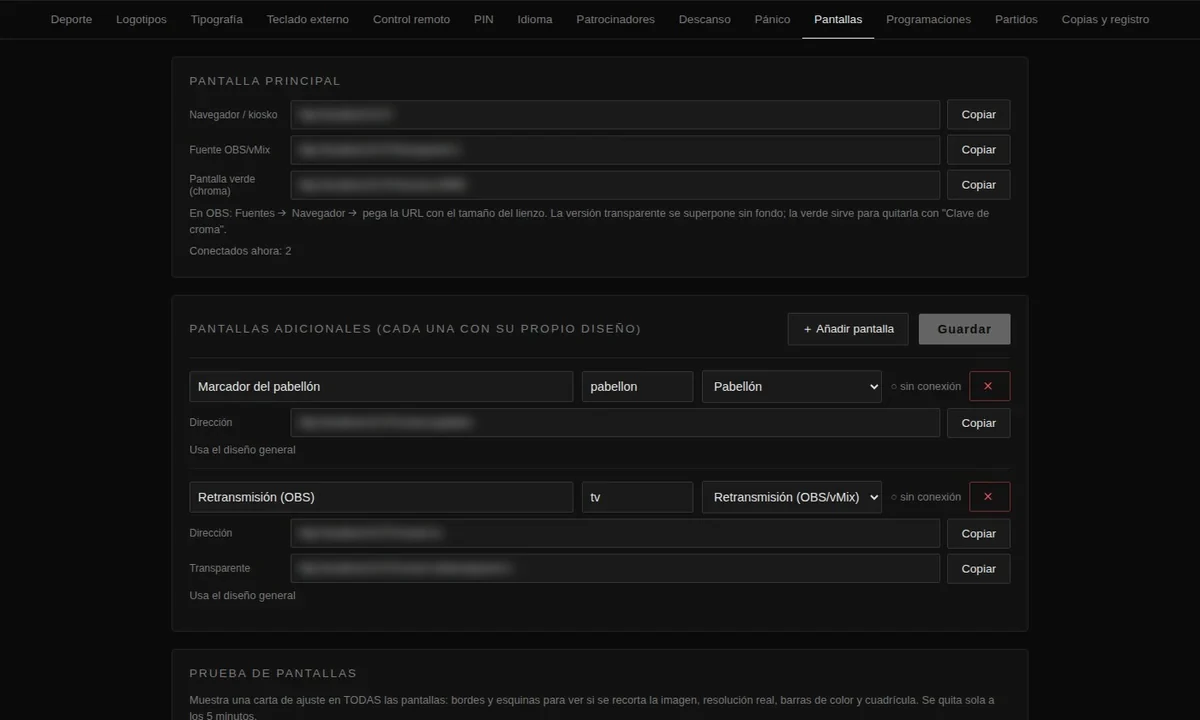
Task: Switch to the Partidos tab
Action: (x=1016, y=19)
